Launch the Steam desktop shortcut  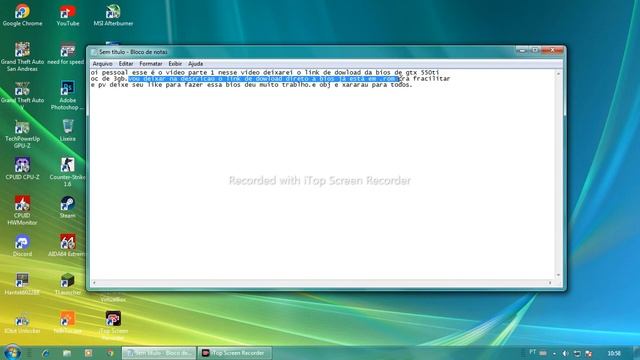tap(68, 207)
